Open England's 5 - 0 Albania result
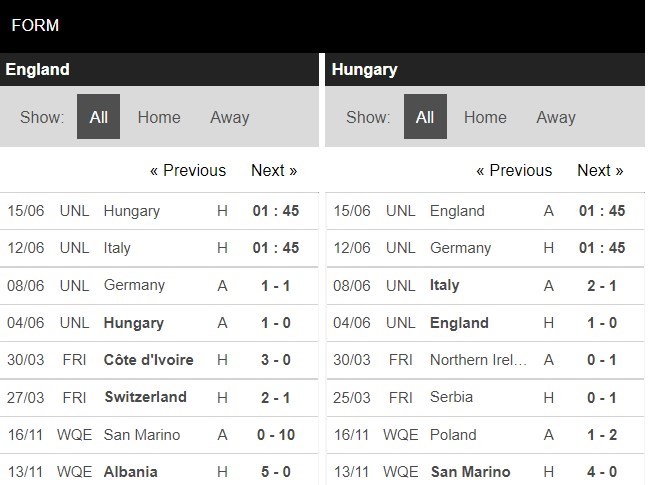This screenshot has width=648, height=485. (x=274, y=472)
